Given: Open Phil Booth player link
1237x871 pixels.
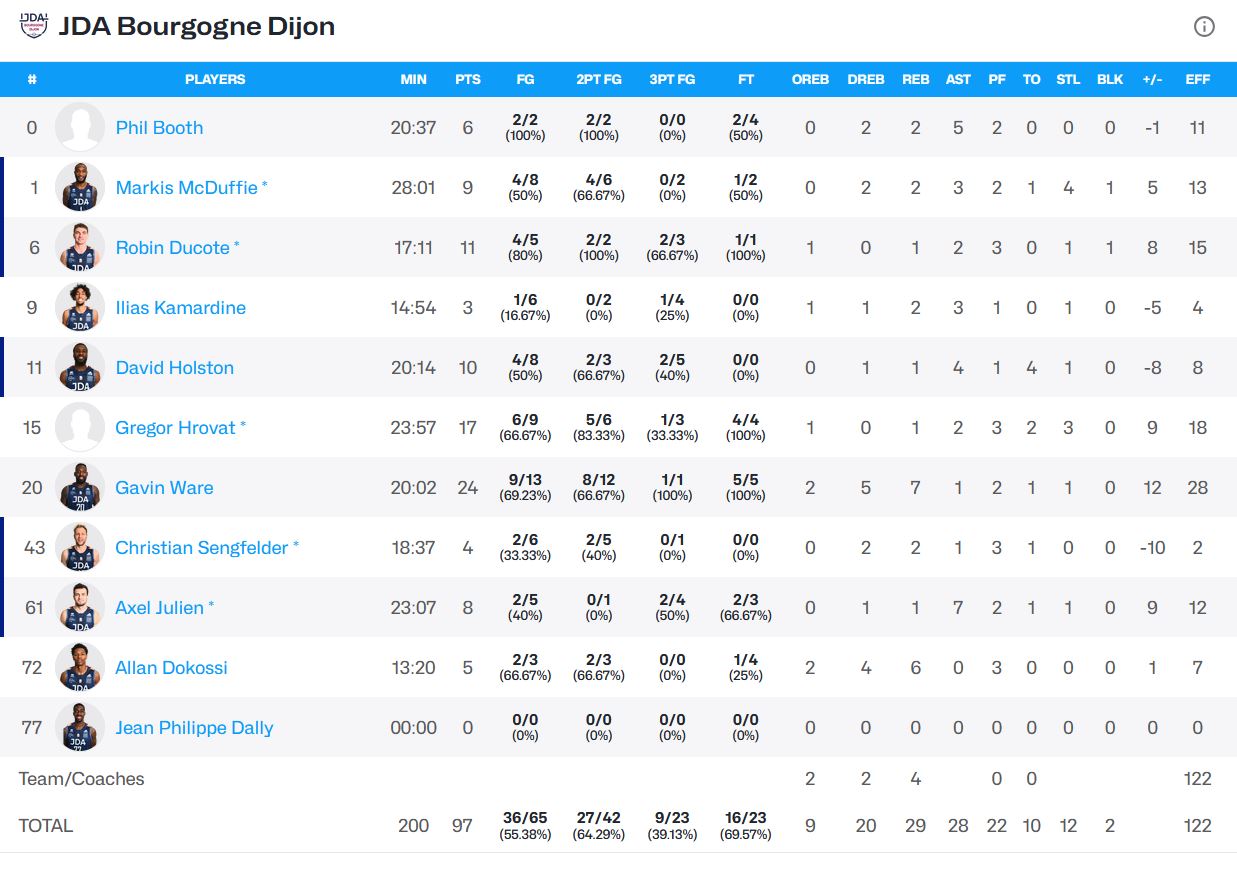Looking at the screenshot, I should (159, 128).
